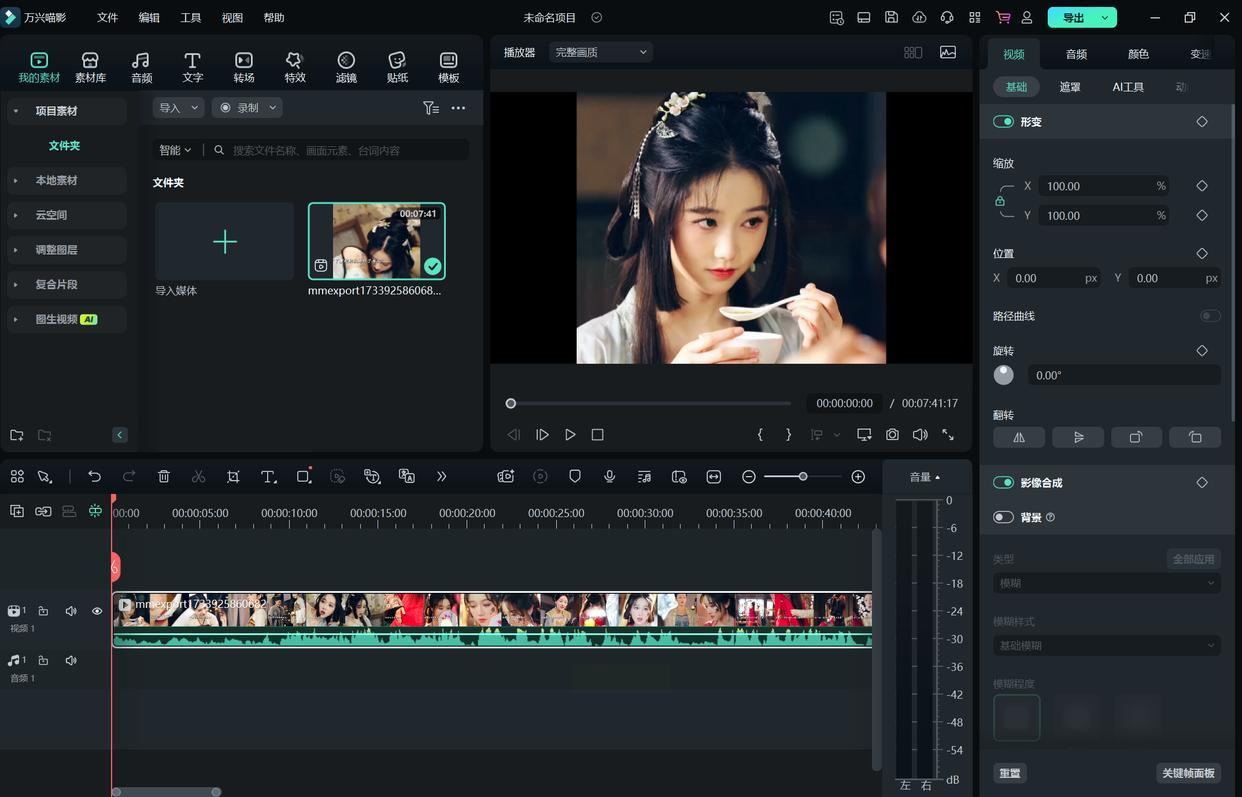This screenshot has width=1242, height=797.
Task: Click the delete trash icon in timeline toolbar
Action: pyautogui.click(x=164, y=477)
